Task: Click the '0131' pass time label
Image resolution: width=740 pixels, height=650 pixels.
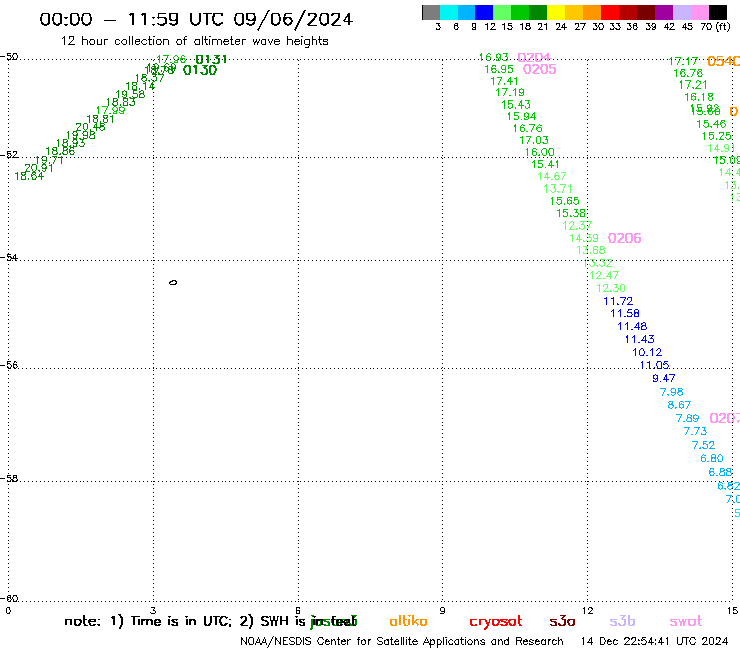Action: [211, 59]
